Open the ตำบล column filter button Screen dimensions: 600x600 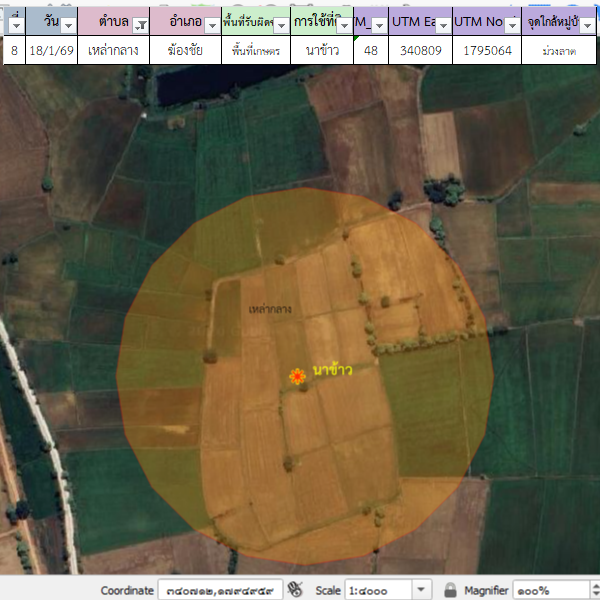click(141, 23)
